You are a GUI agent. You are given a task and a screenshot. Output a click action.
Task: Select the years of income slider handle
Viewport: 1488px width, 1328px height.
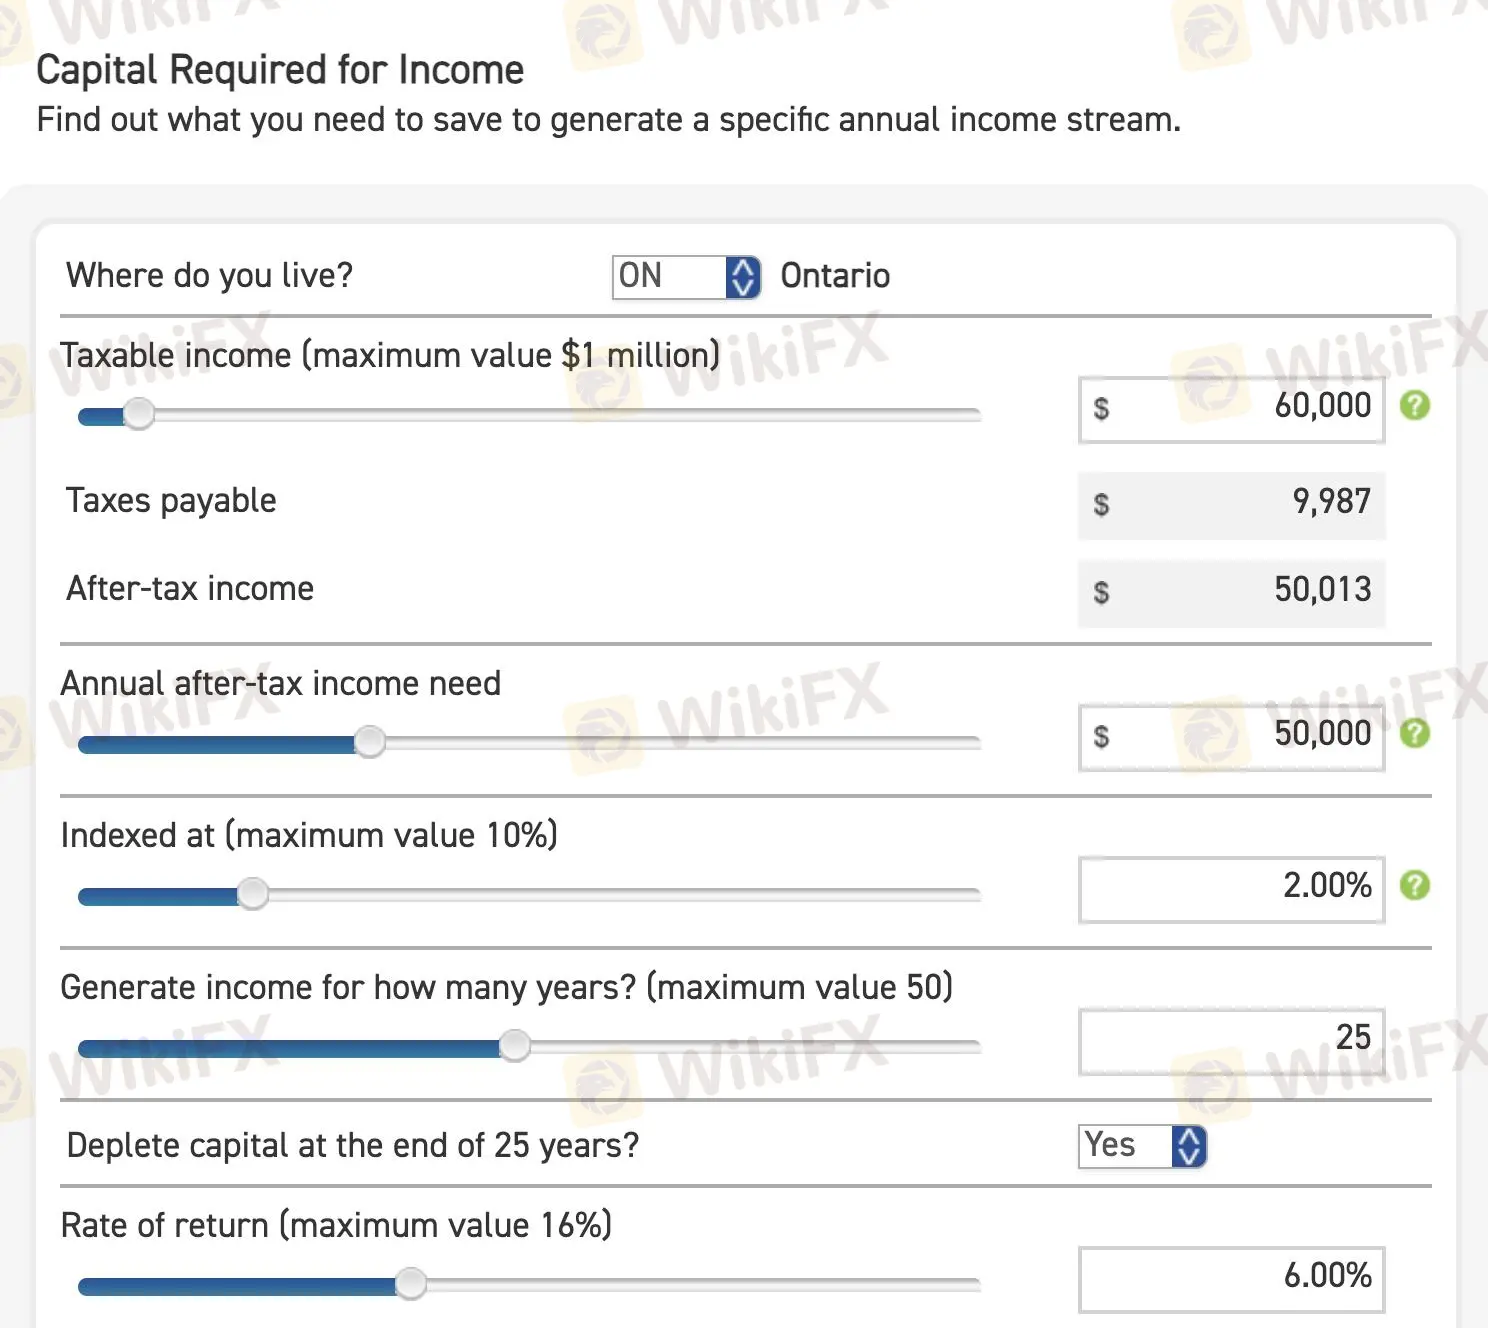515,1046
